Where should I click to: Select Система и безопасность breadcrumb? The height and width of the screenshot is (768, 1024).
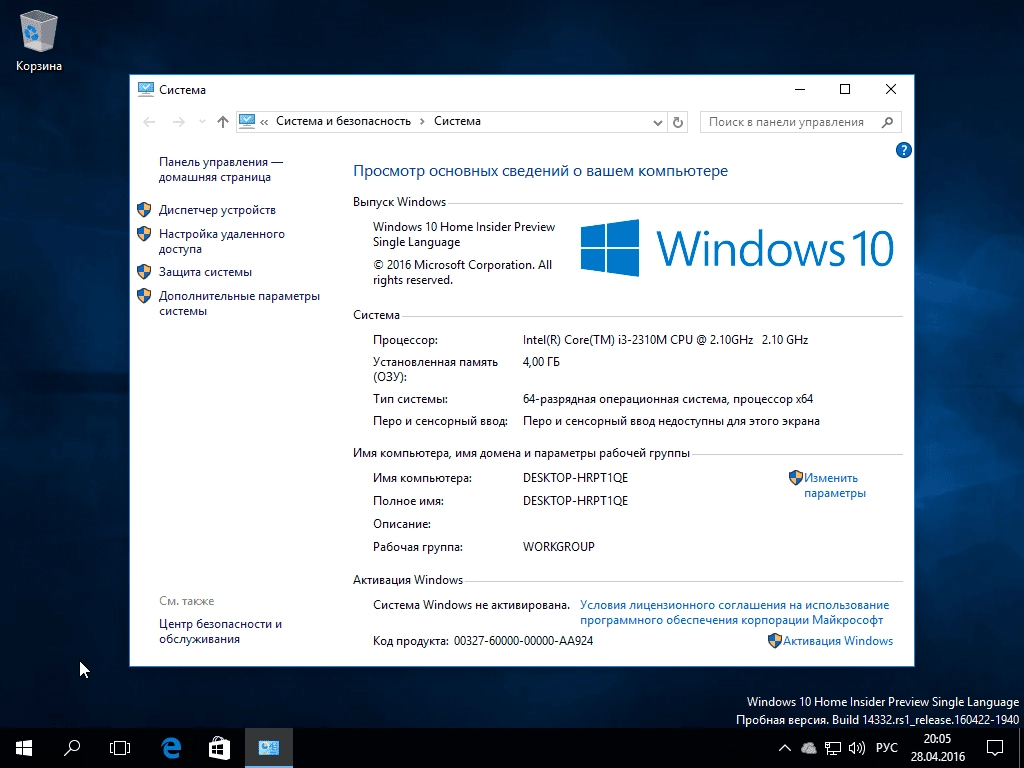coord(344,121)
